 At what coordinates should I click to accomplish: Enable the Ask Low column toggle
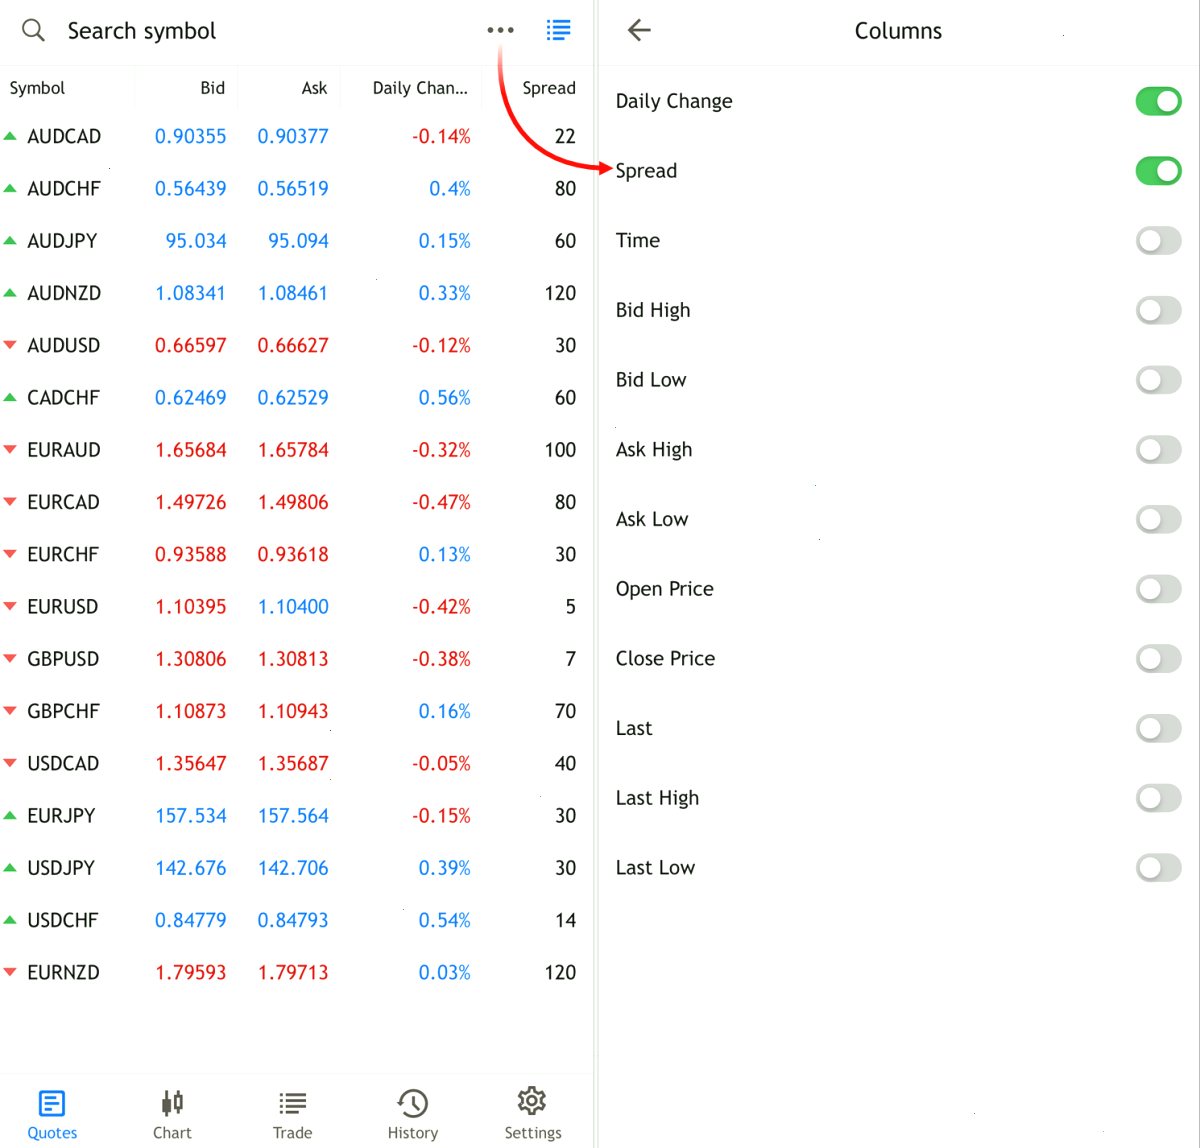[1158, 519]
